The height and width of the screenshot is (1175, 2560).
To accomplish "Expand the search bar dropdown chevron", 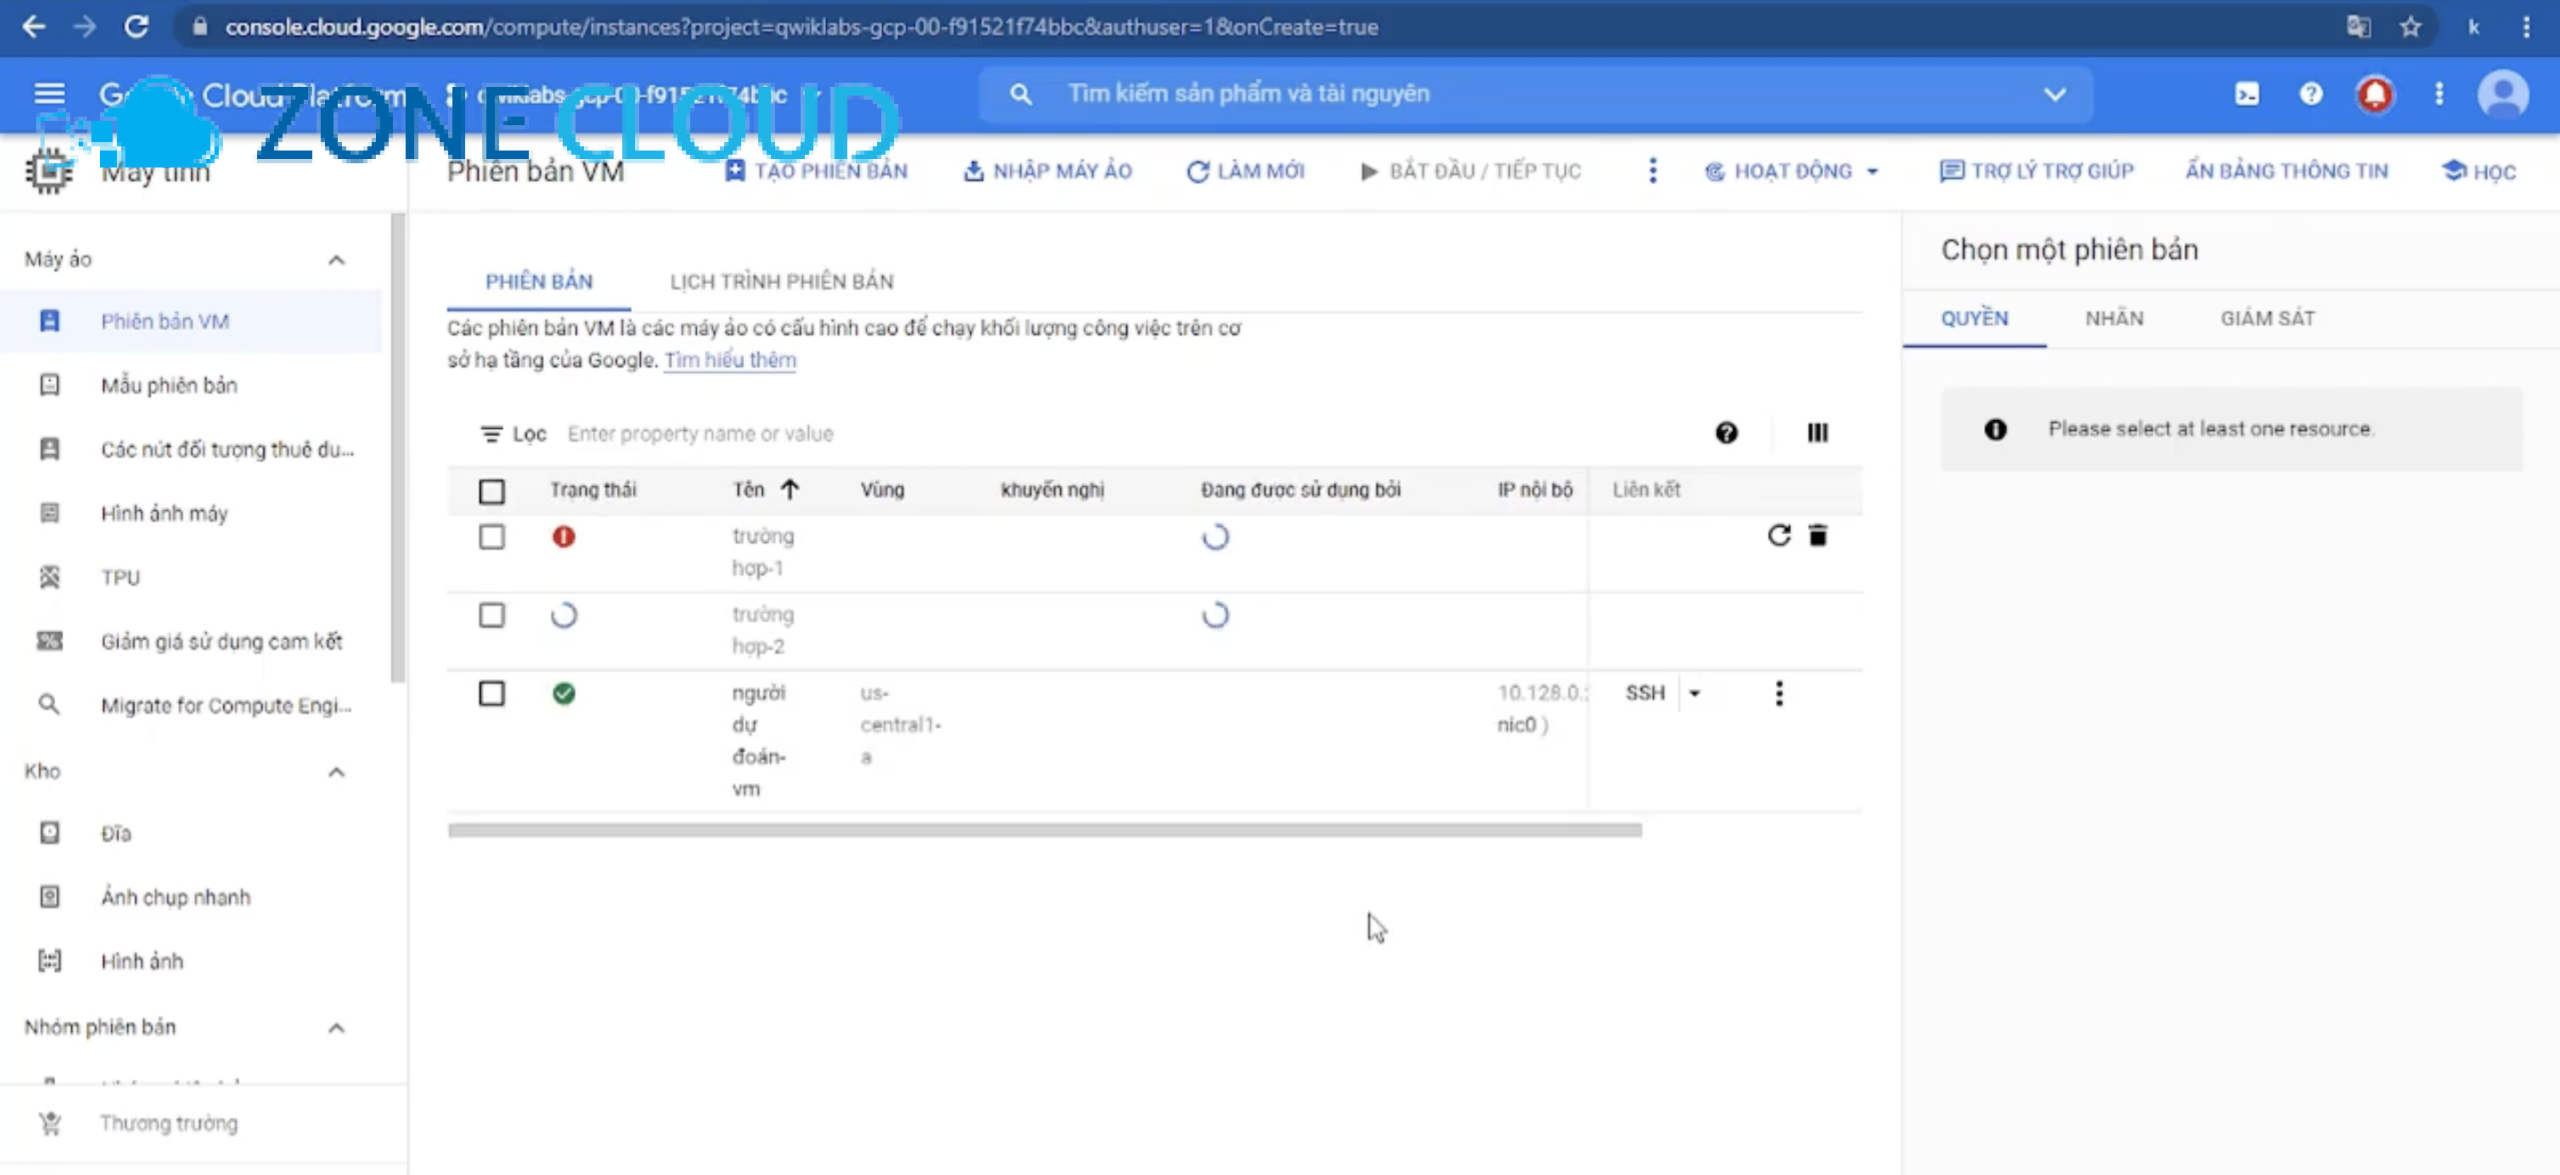I will (2054, 94).
